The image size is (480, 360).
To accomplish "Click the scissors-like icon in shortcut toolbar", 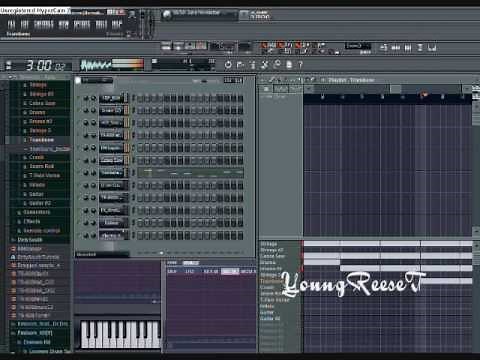I will coord(264,64).
